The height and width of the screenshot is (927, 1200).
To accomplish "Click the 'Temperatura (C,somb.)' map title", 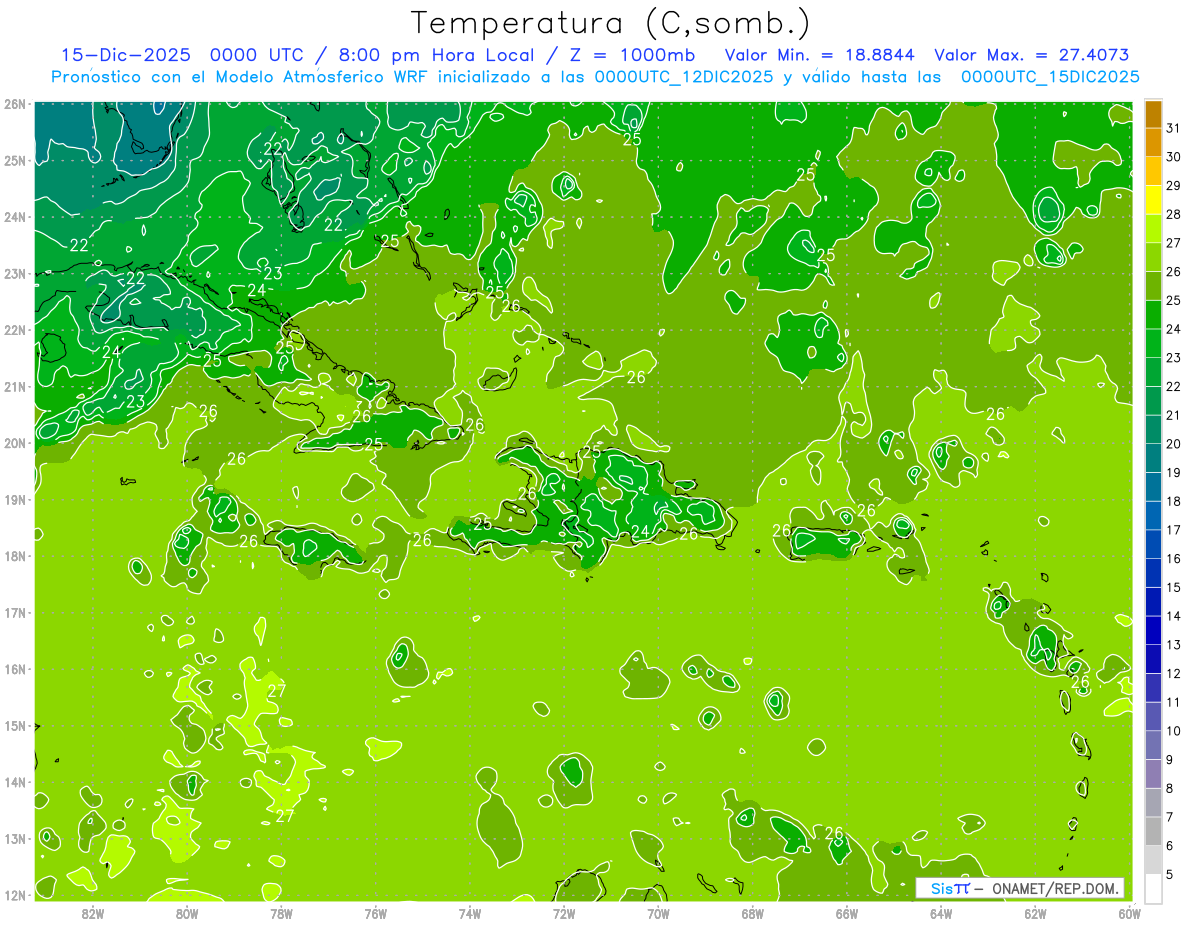I will coord(611,23).
